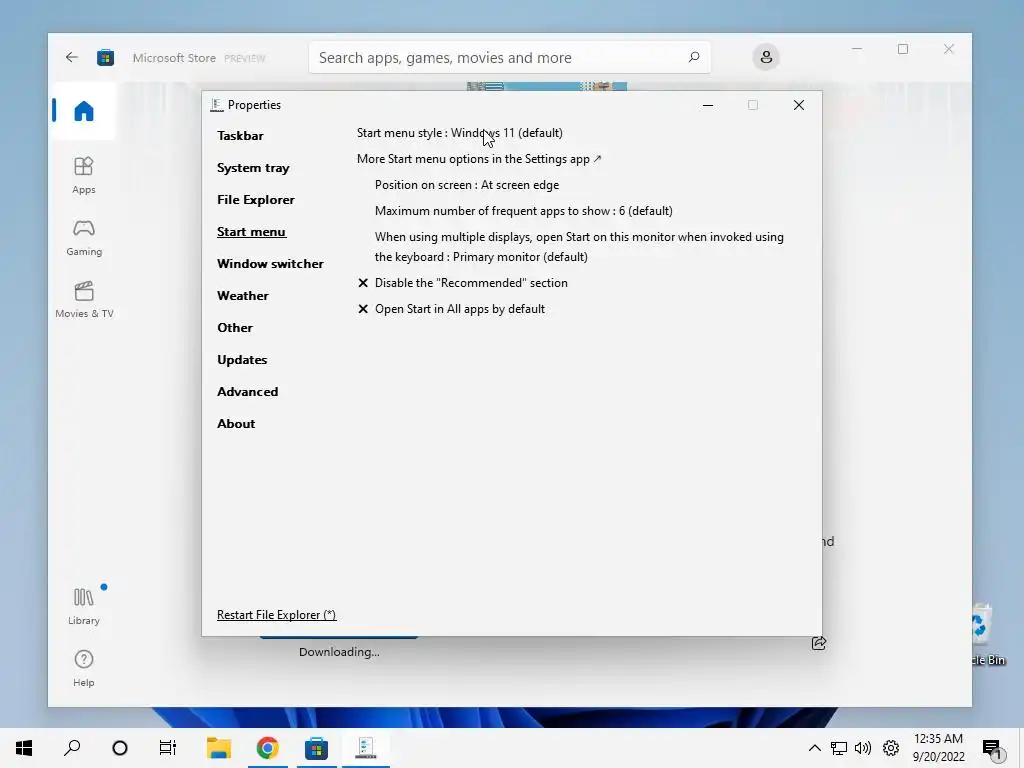Toggle Disable the Recommended section
The width and height of the screenshot is (1024, 768).
pyautogui.click(x=462, y=283)
